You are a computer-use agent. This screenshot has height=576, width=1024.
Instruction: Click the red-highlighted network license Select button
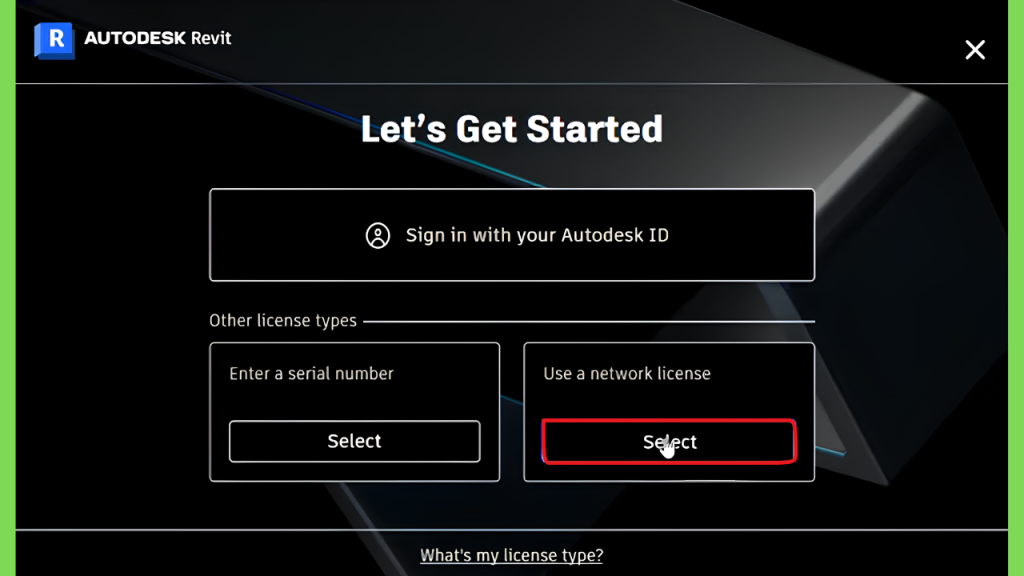tap(669, 442)
